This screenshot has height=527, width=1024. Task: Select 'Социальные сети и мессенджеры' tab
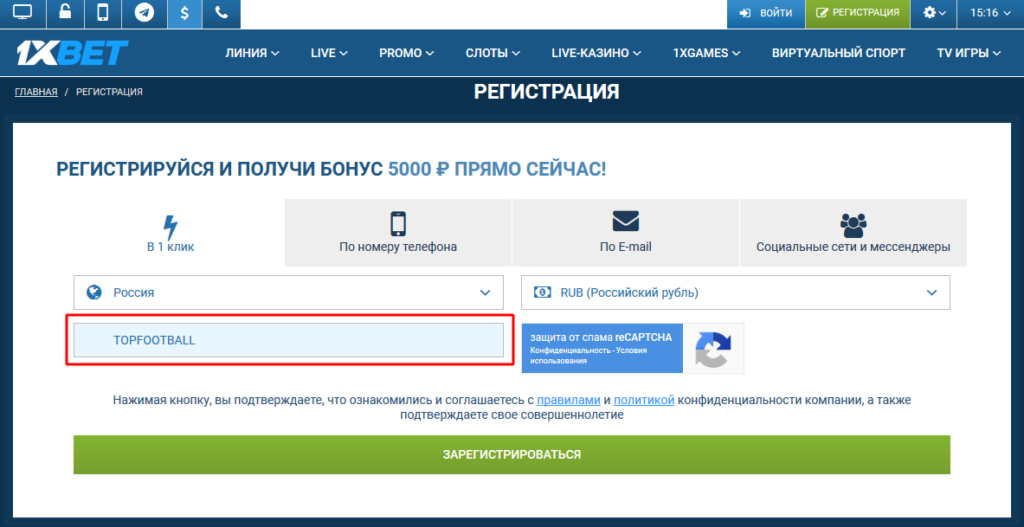853,232
